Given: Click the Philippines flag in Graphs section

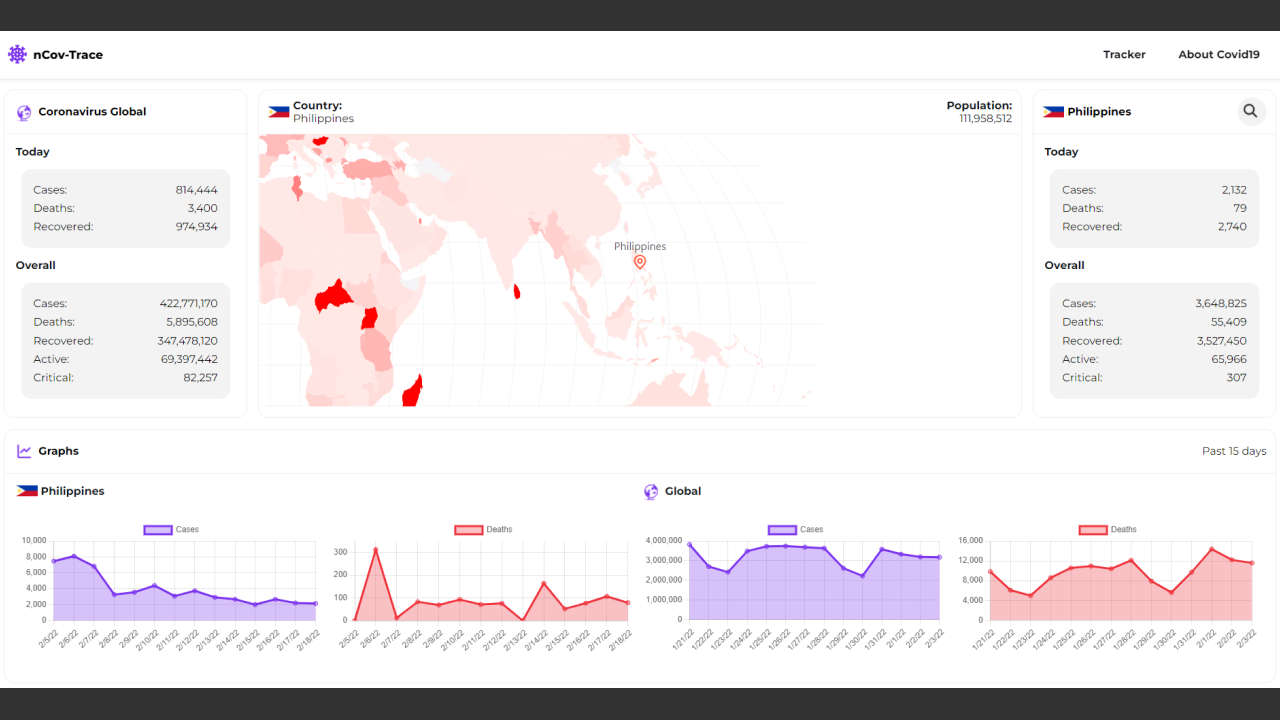Looking at the screenshot, I should (x=27, y=491).
